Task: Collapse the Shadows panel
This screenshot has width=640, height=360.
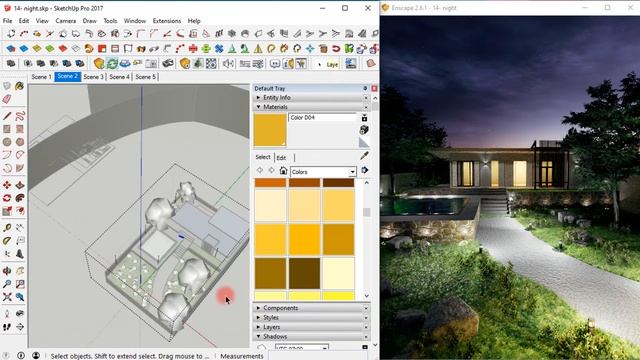Action: tap(311, 336)
